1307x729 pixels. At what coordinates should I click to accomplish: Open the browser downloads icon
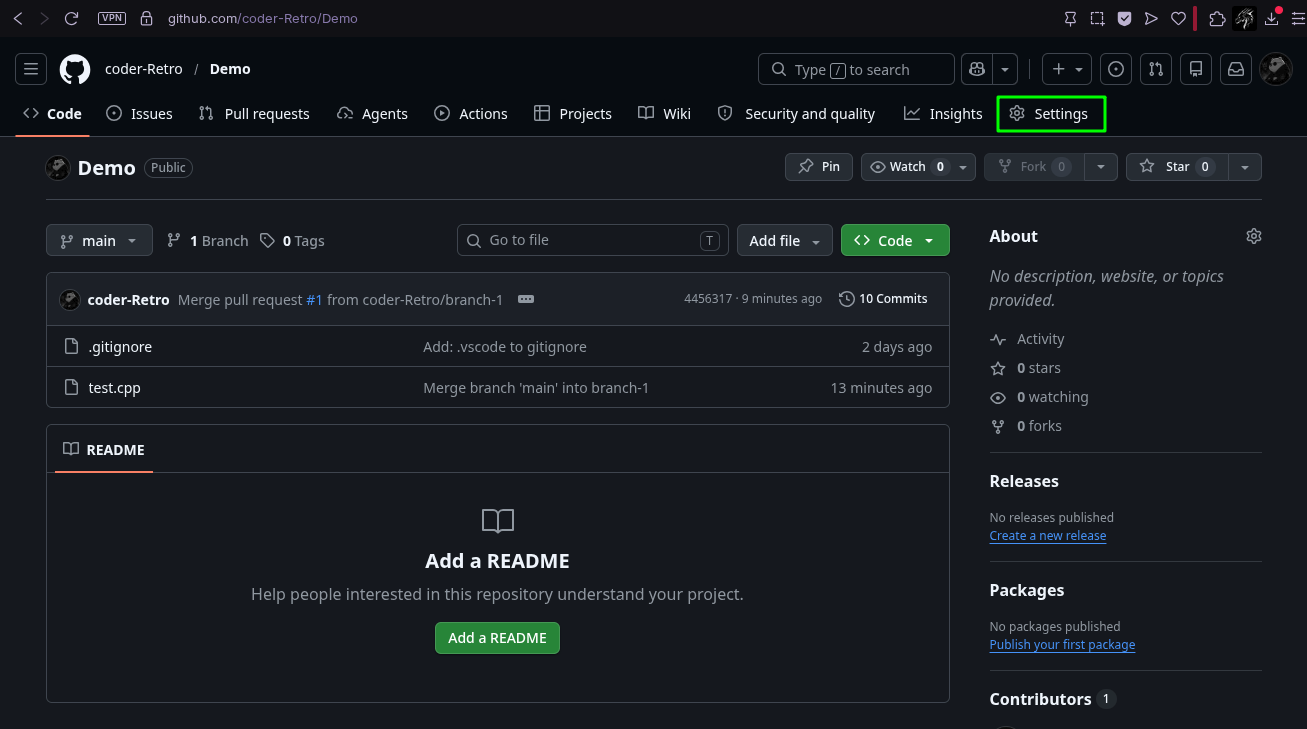coord(1273,18)
